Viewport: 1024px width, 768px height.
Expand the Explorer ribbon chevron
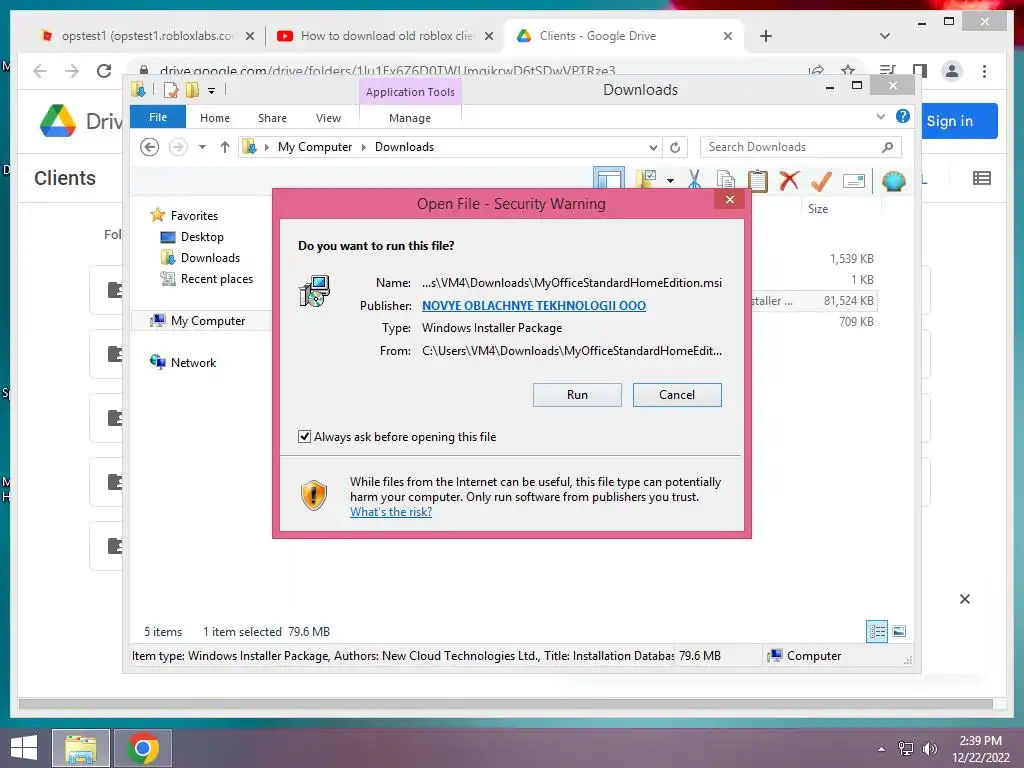[881, 116]
